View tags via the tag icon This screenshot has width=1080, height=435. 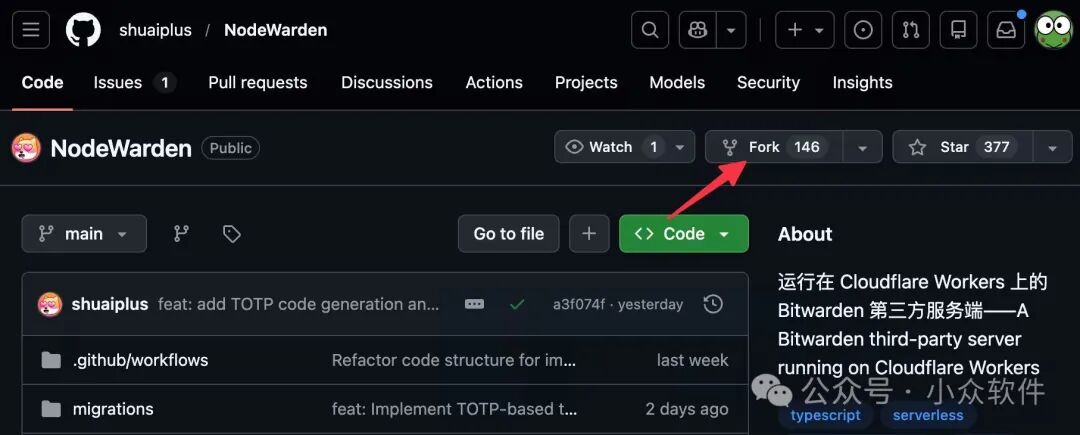coord(231,234)
